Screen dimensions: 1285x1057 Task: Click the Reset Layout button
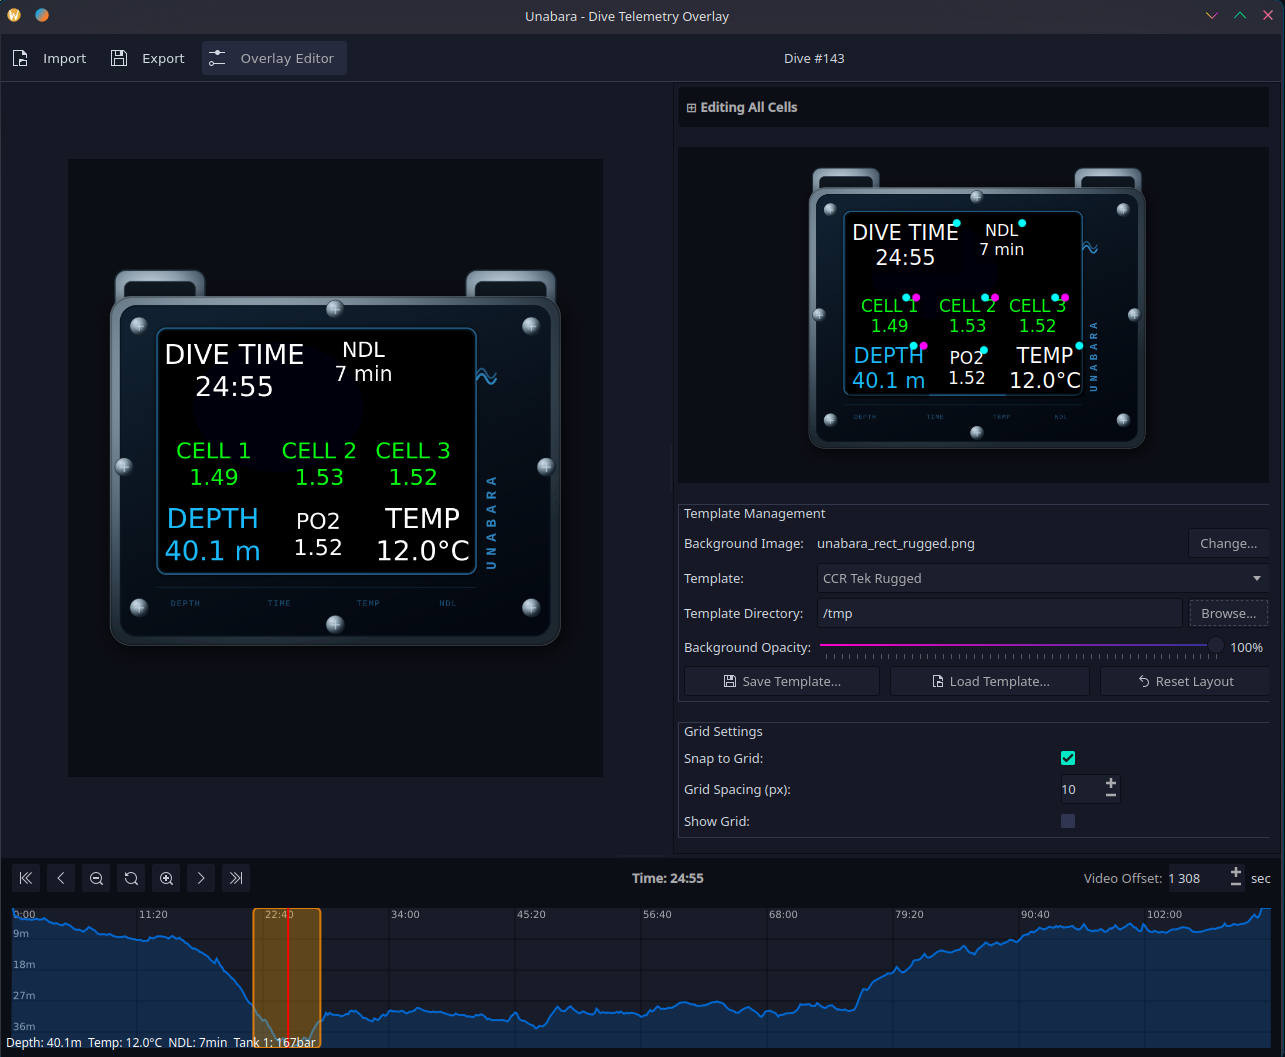click(x=1185, y=681)
